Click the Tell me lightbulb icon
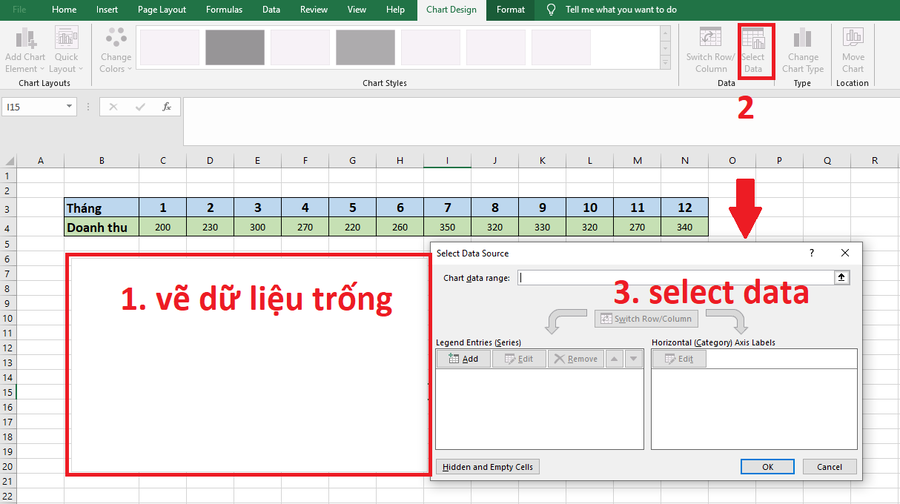Image resolution: width=900 pixels, height=504 pixels. click(551, 10)
